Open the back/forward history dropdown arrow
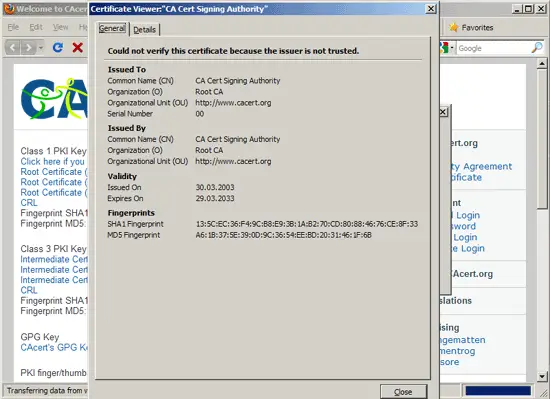Image resolution: width=550 pixels, height=399 pixels. coord(41,47)
